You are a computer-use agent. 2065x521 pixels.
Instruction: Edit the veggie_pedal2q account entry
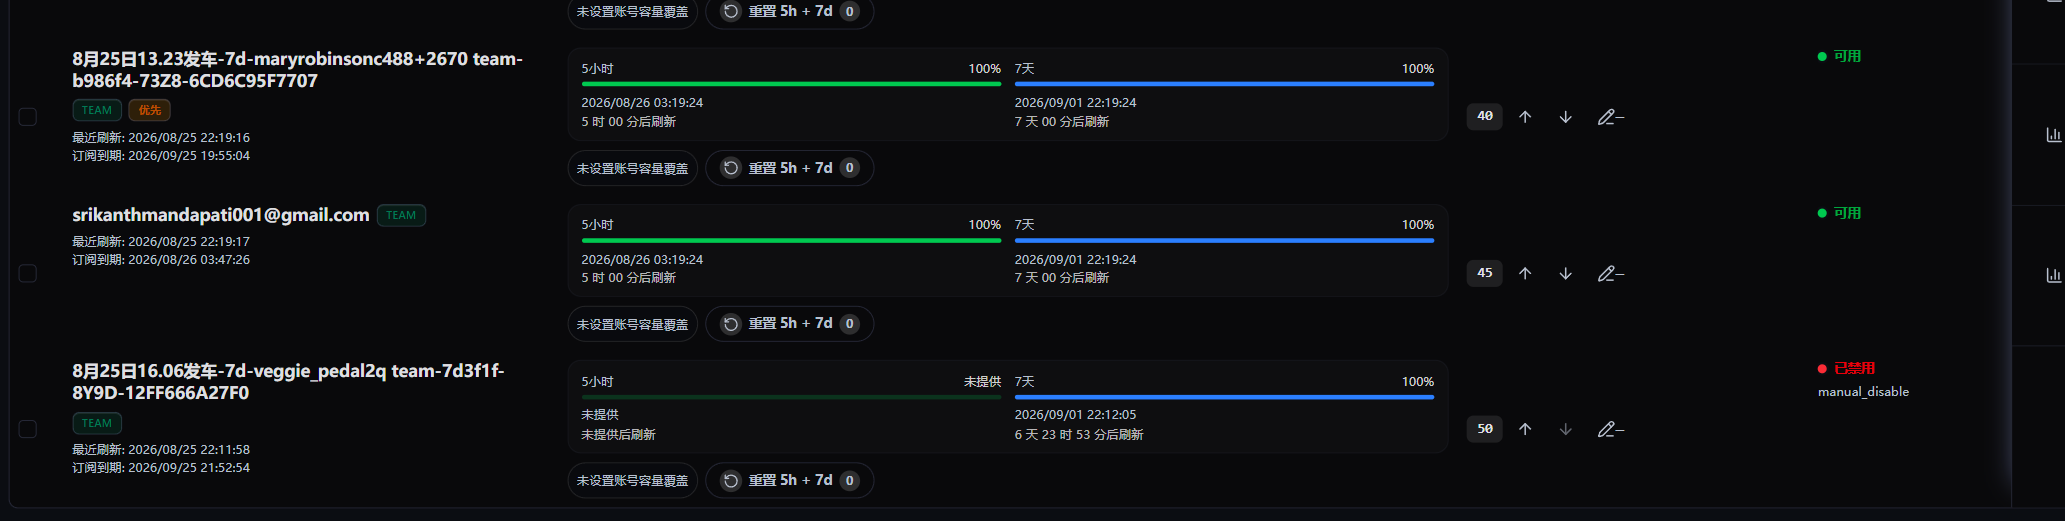pos(1610,429)
